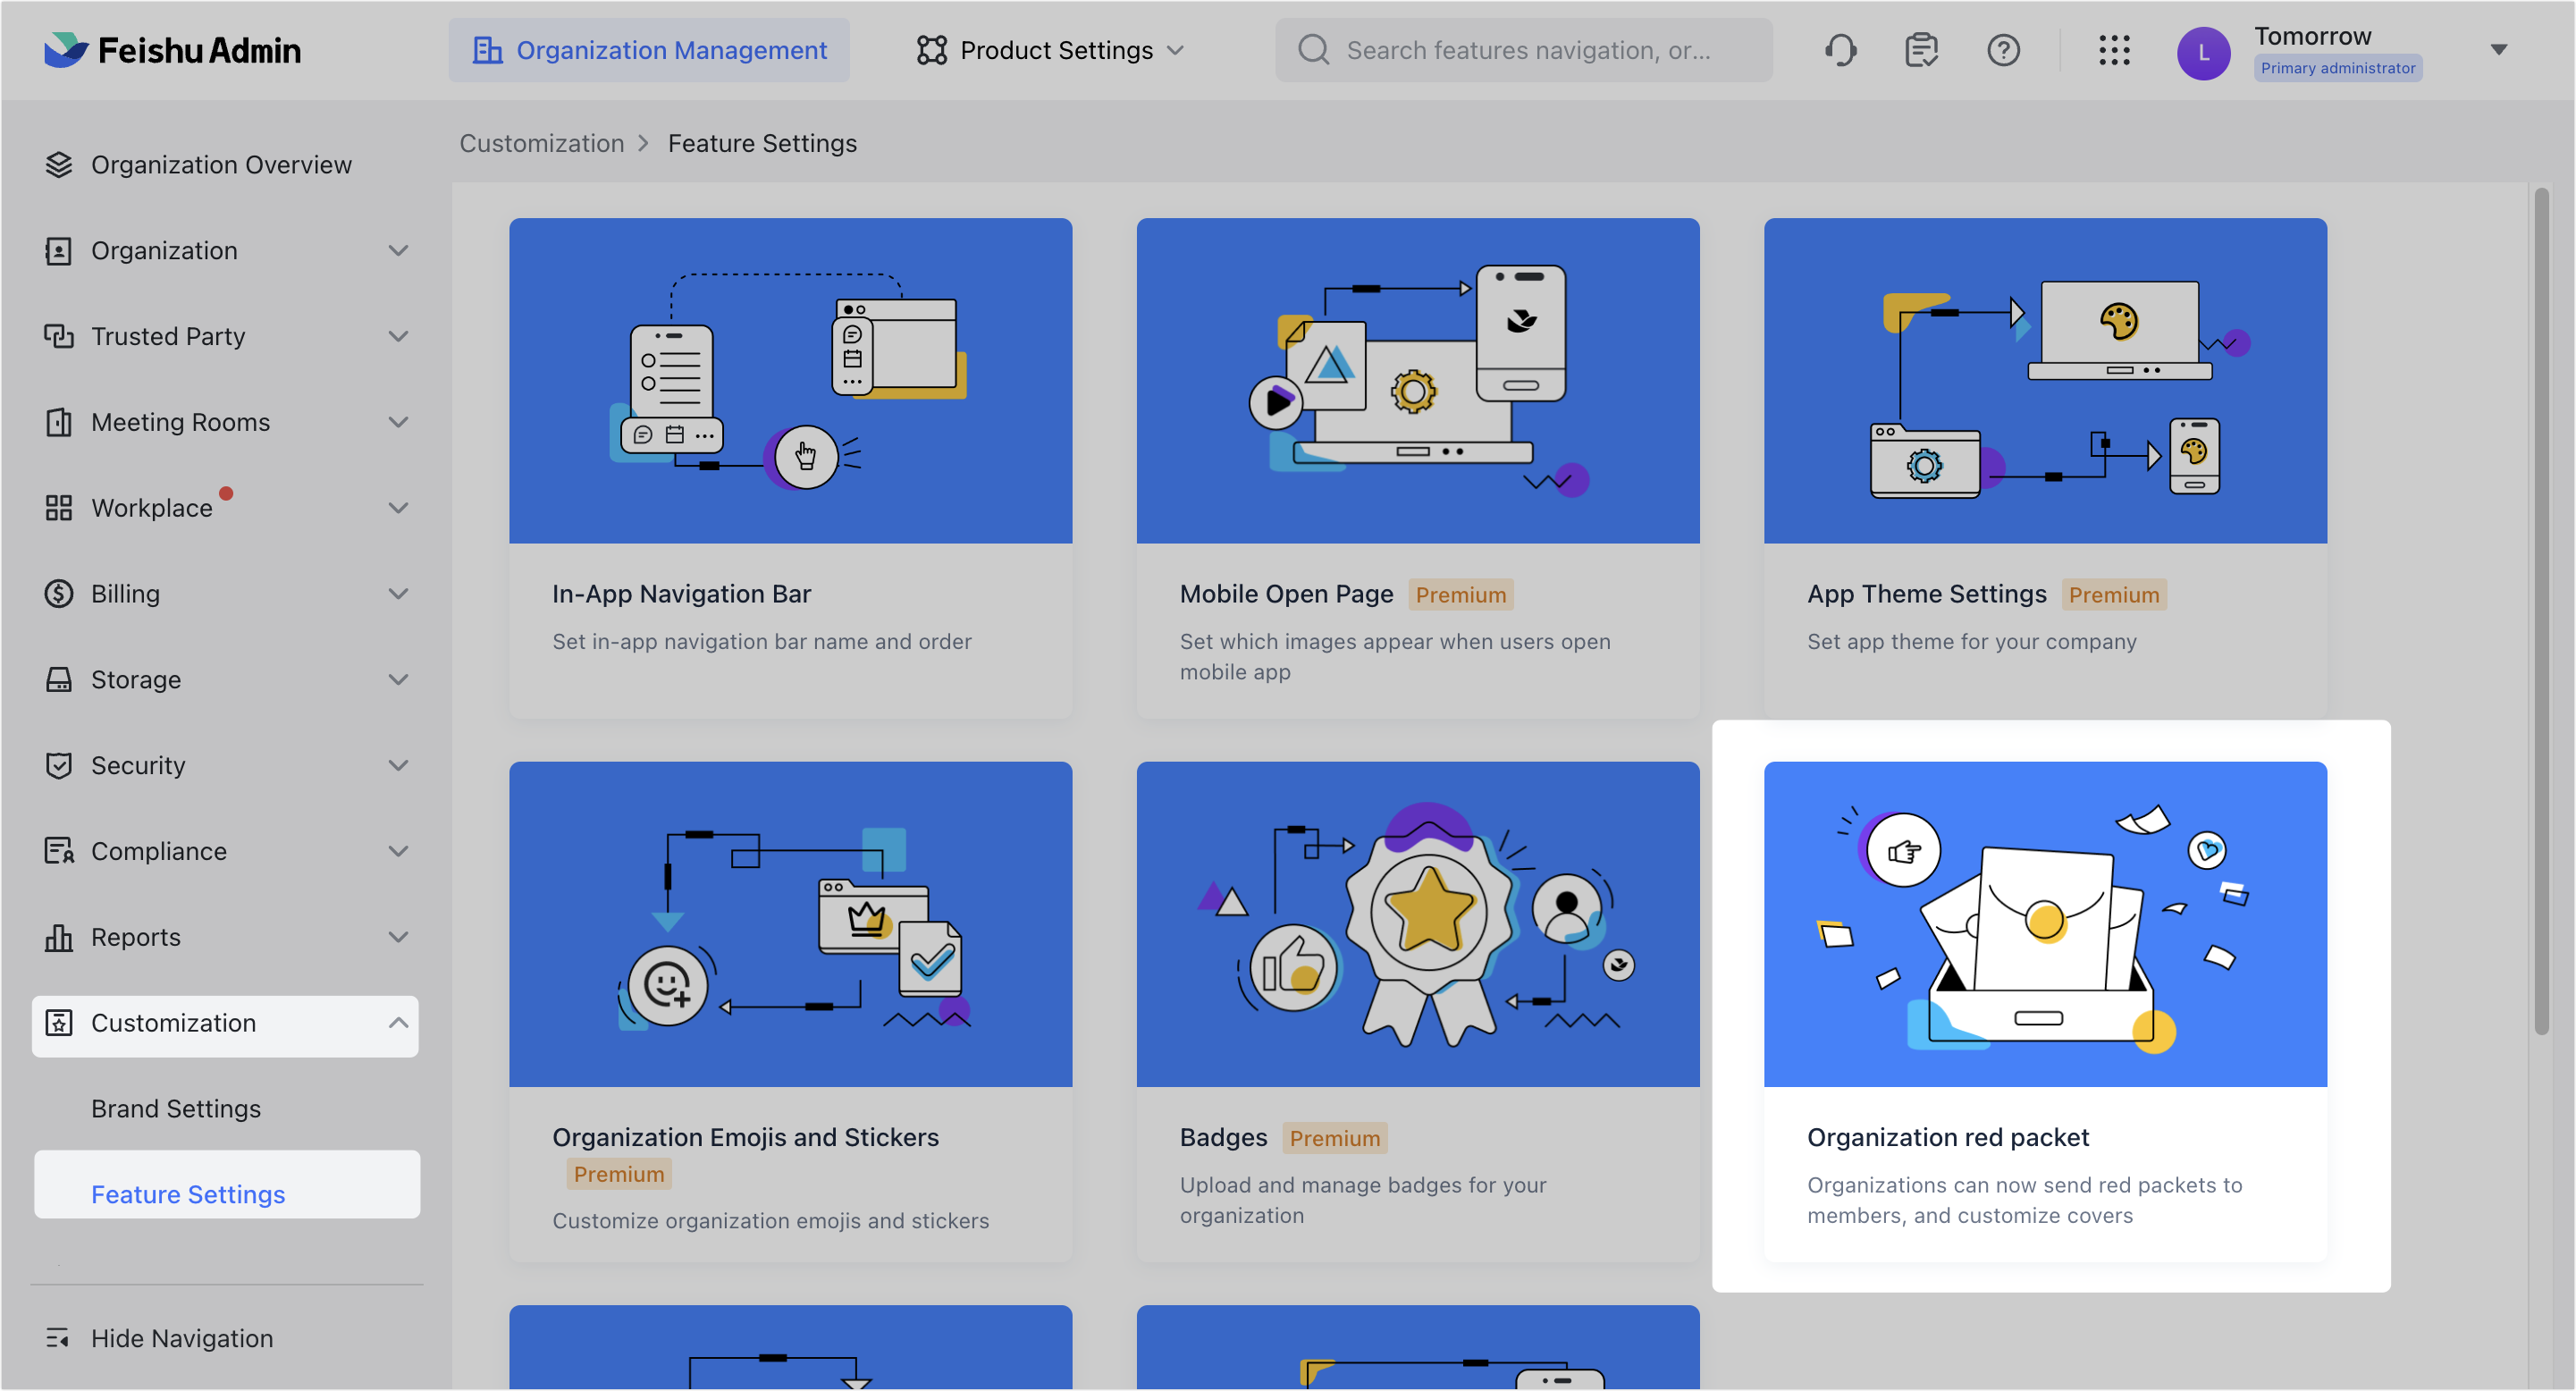This screenshot has width=2576, height=1391.
Task: Click the customer support headset icon
Action: pyautogui.click(x=1840, y=50)
